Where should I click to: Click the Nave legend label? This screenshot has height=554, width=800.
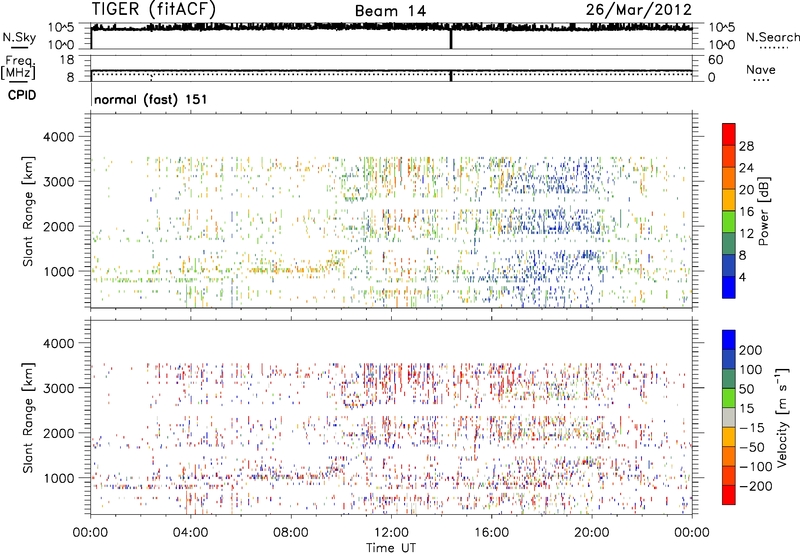point(762,72)
